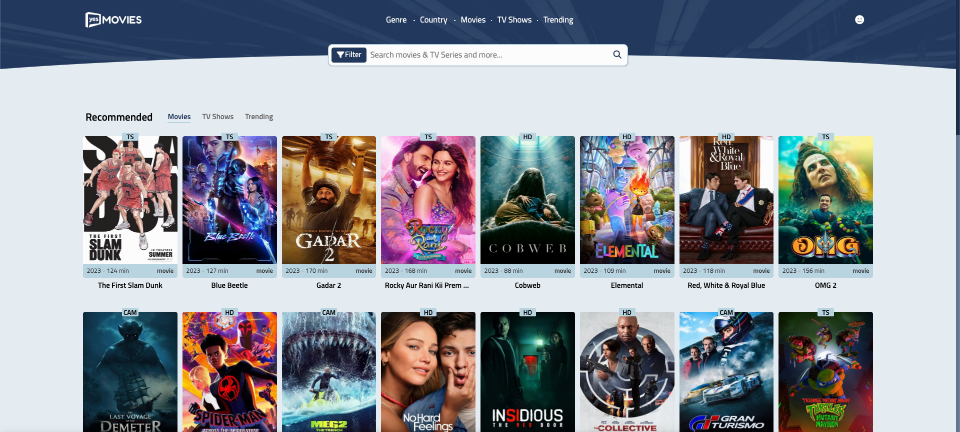Click '2023 · 156 min' under OMG 2
960x432 pixels.
click(803, 270)
